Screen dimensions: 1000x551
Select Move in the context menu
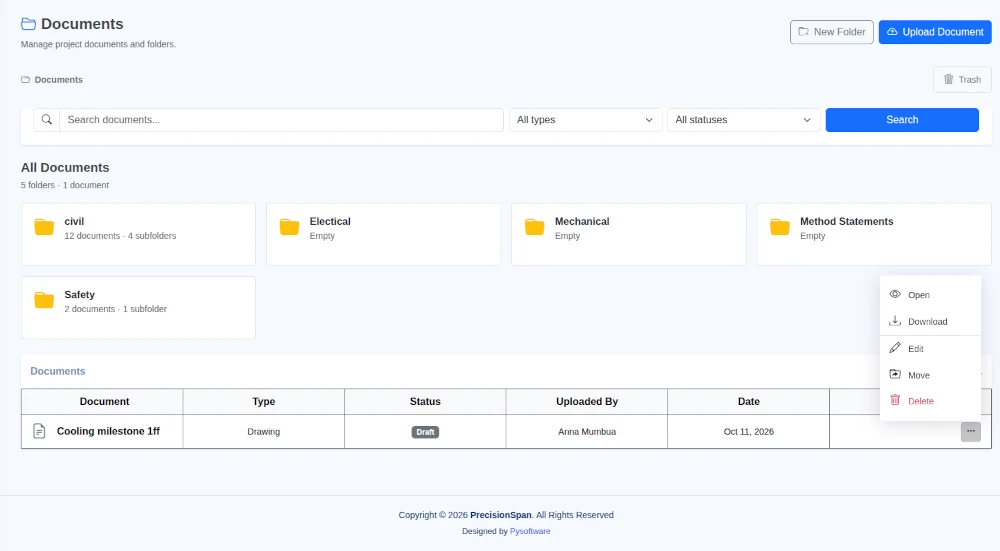(x=930, y=375)
